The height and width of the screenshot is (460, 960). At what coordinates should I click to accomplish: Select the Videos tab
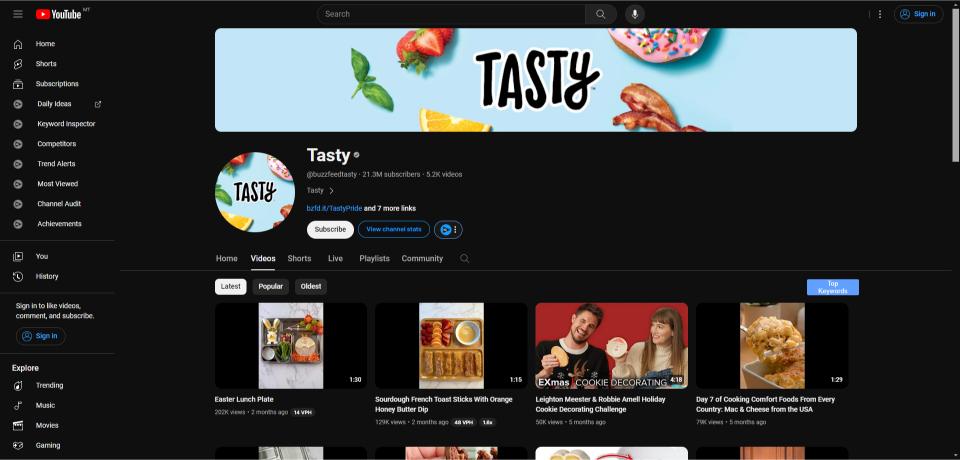tap(263, 258)
